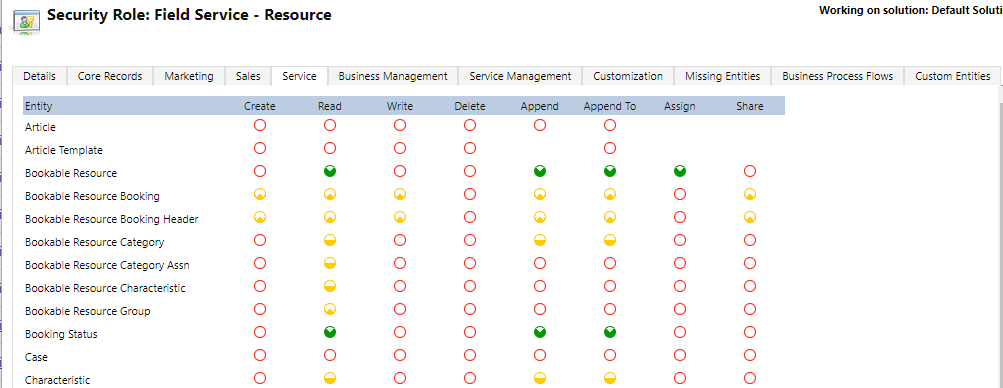
Task: Toggle Delete privilege for Article Template
Action: pyautogui.click(x=470, y=148)
